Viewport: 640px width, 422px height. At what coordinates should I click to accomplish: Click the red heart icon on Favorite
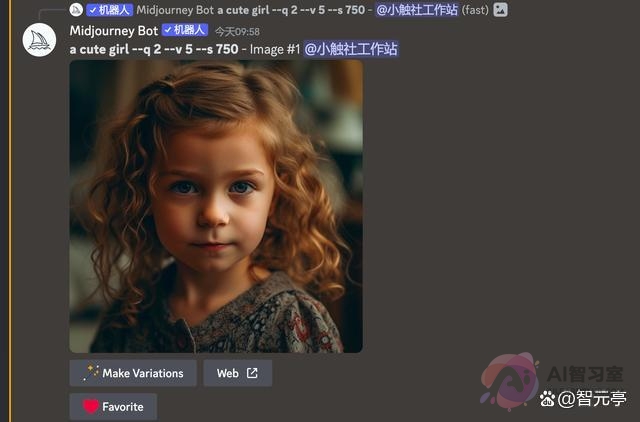click(x=91, y=407)
